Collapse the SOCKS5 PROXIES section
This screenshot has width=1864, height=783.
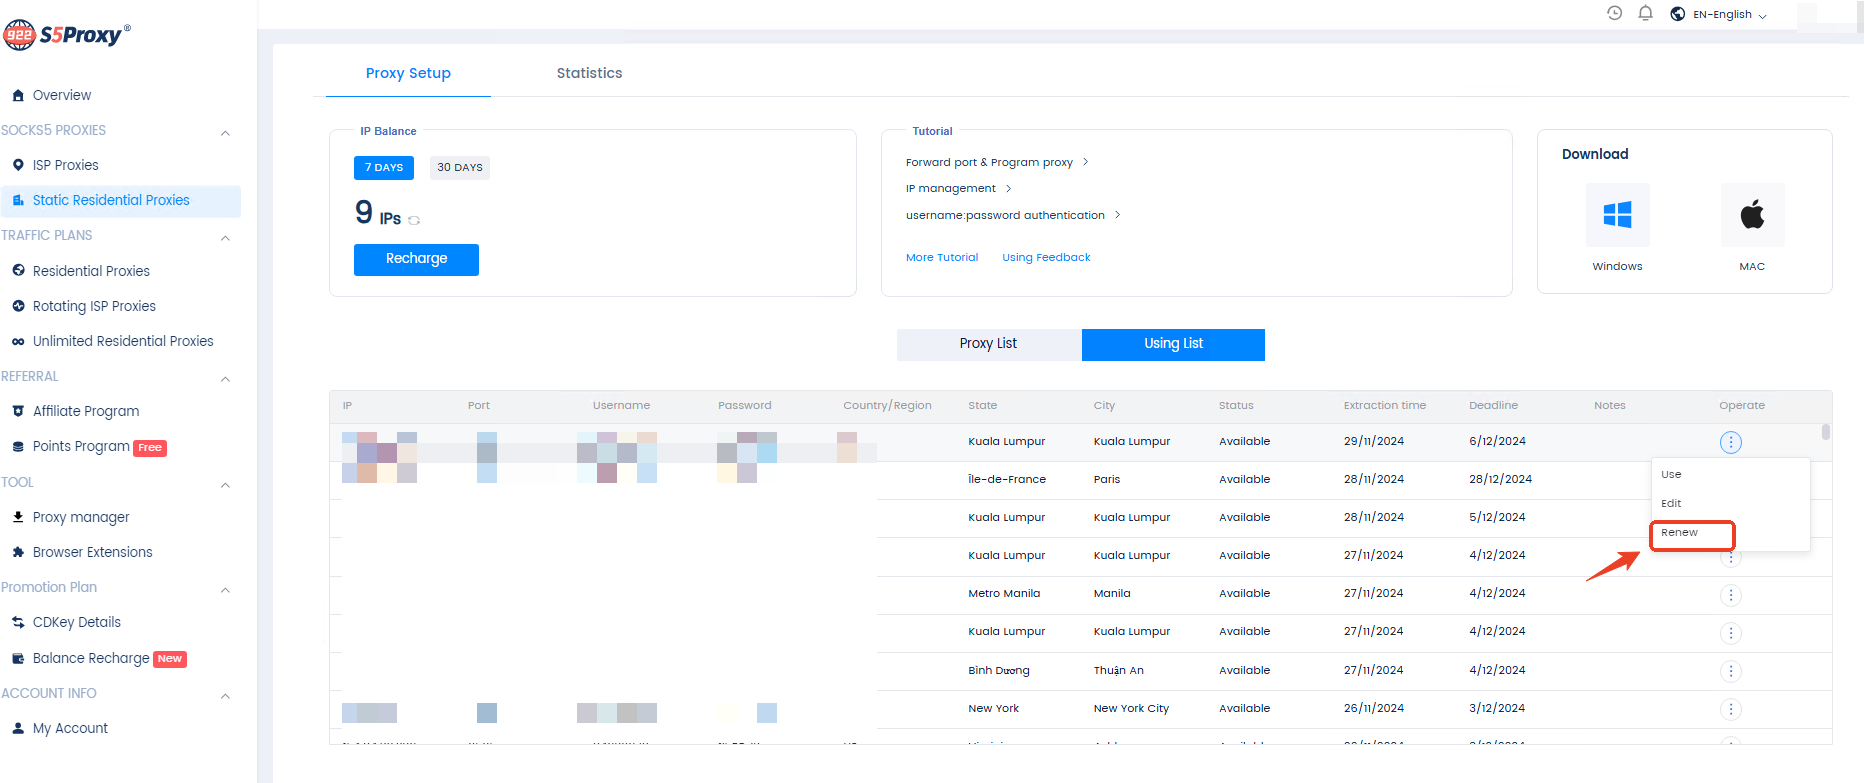tap(225, 132)
